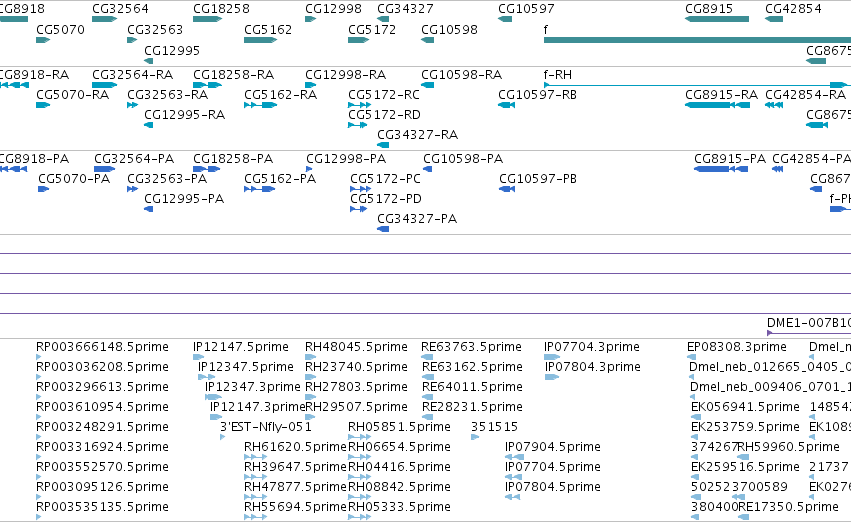The height and width of the screenshot is (522, 851).
Task: Open EST IP07804.3prime
Action: coord(593,367)
